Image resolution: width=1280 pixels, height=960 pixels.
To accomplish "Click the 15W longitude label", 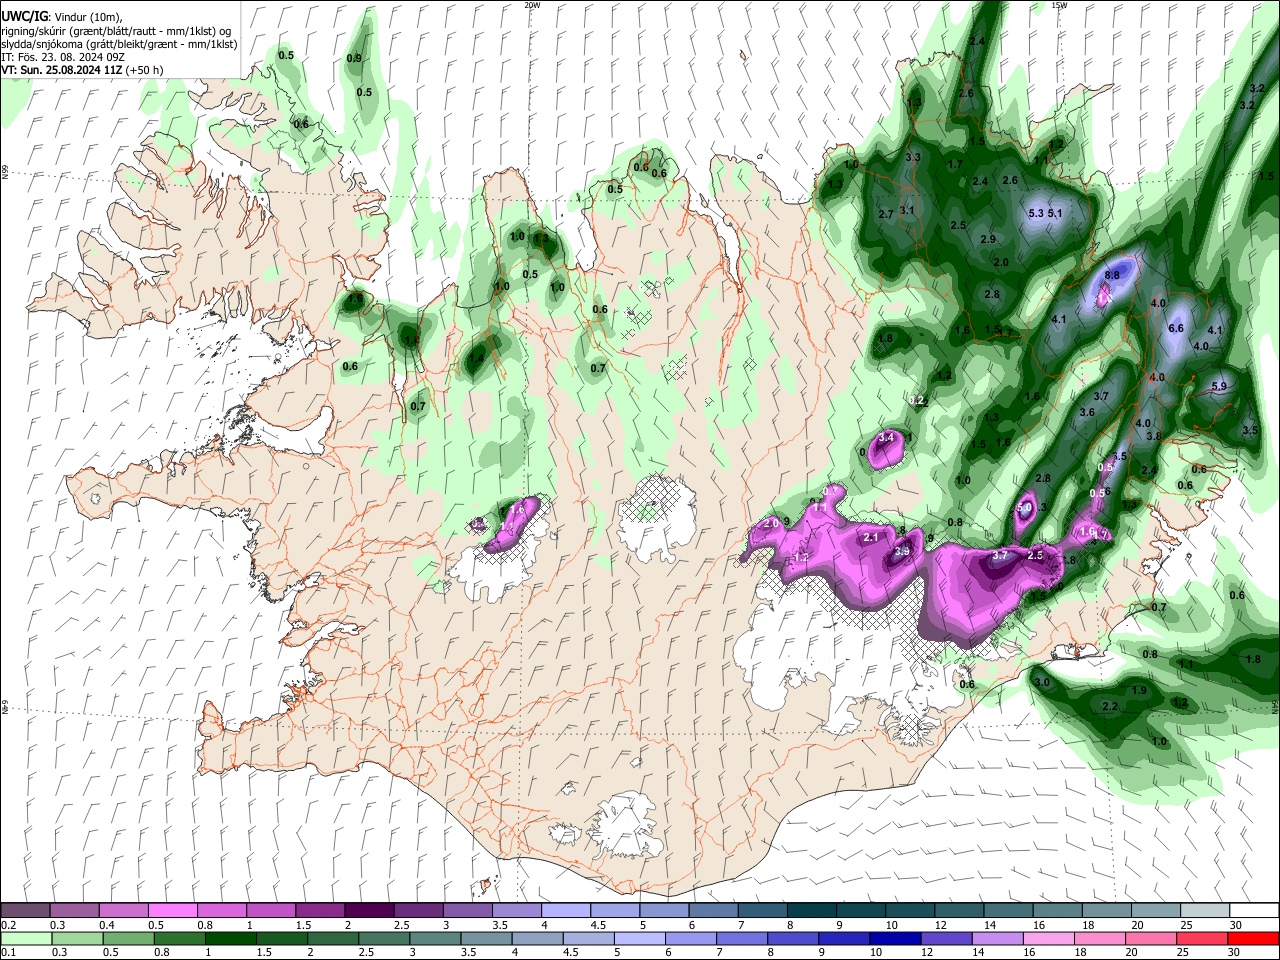I will (1059, 5).
